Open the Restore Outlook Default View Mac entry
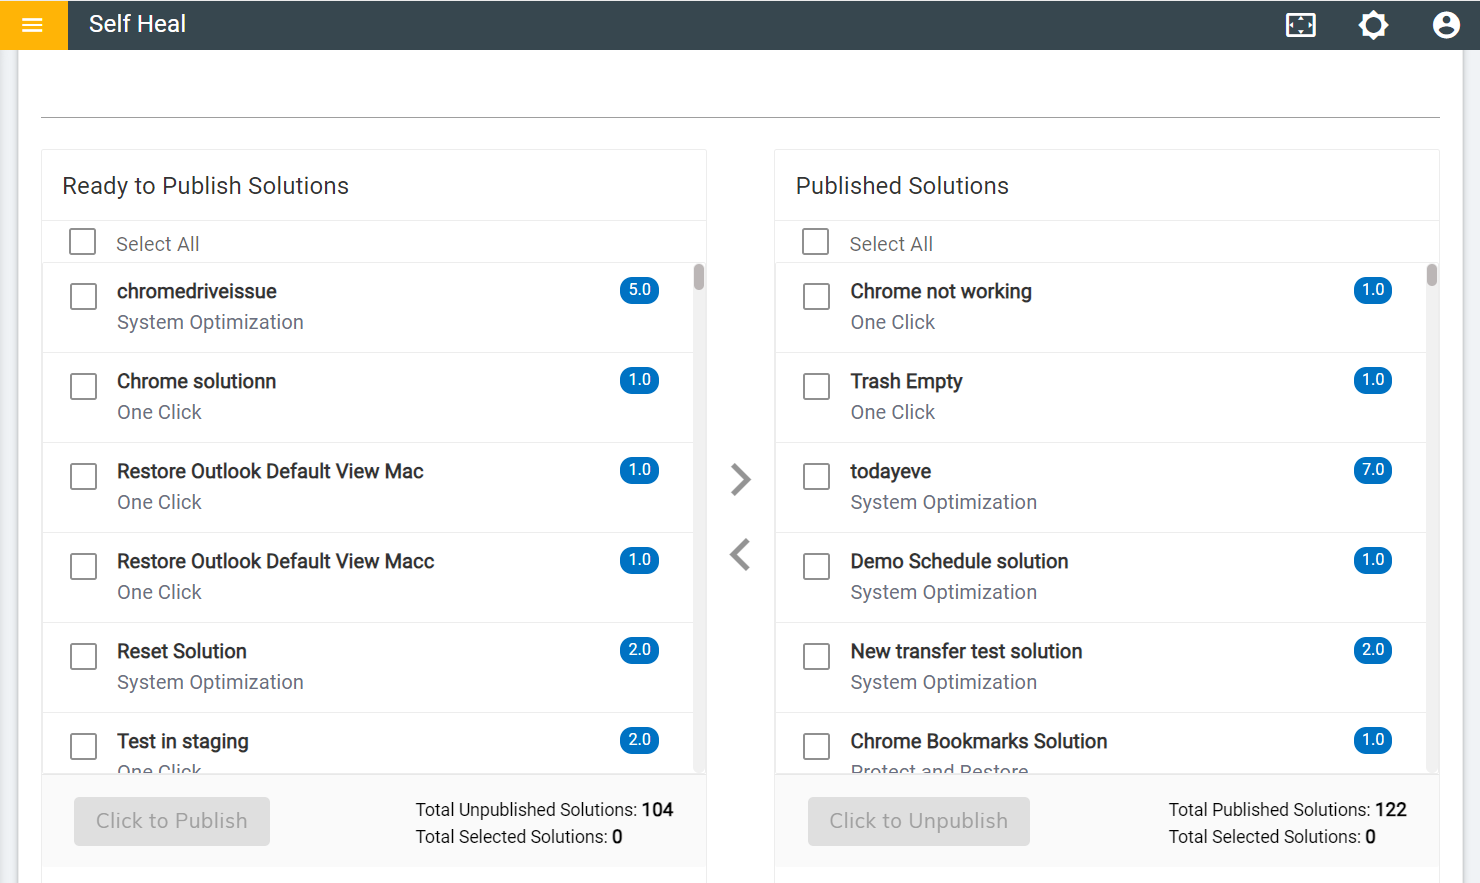Image resolution: width=1480 pixels, height=883 pixels. (270, 471)
